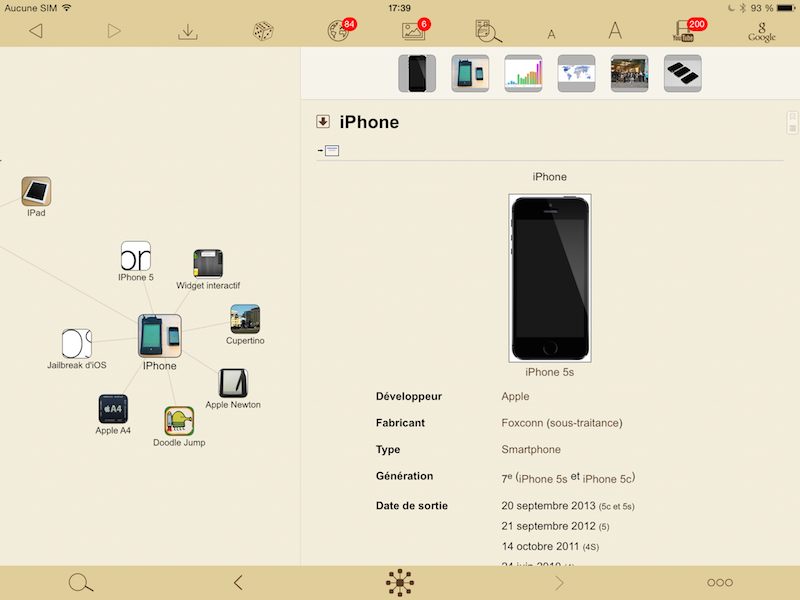
Task: Open the Jailbreak d'iOS node
Action: [77, 343]
